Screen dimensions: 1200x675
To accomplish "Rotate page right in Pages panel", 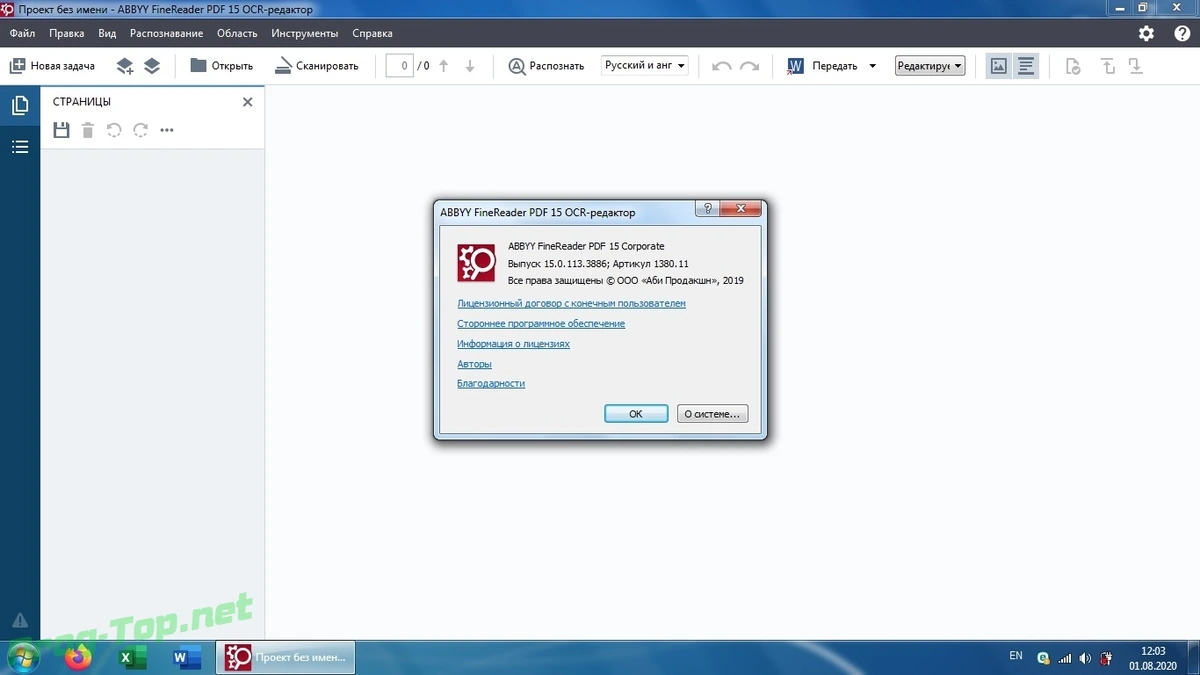I will [x=140, y=130].
